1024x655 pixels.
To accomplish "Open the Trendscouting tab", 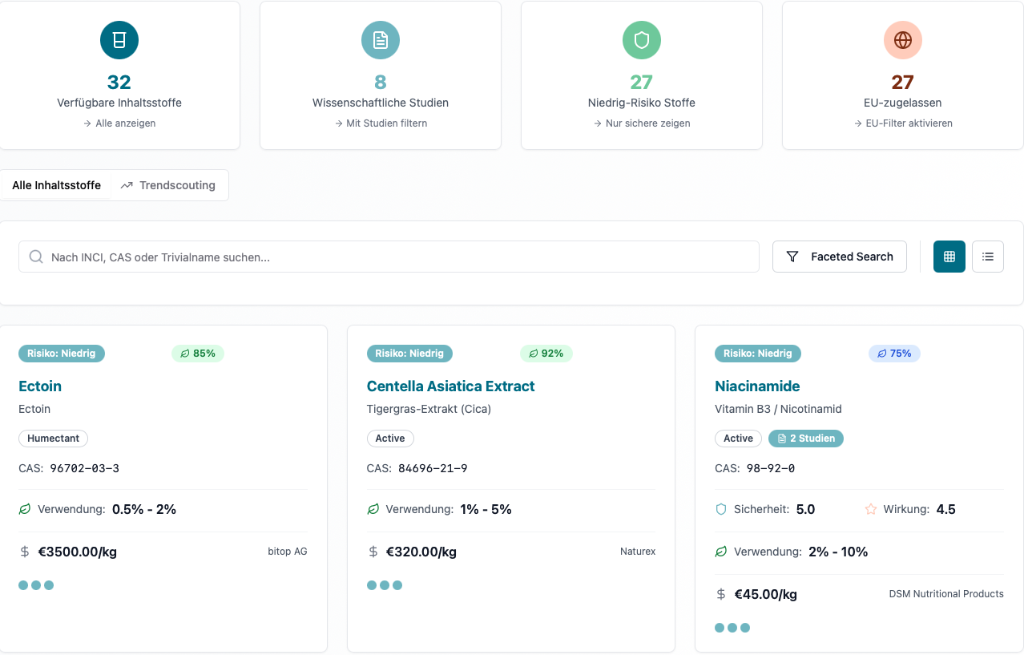I will click(168, 185).
